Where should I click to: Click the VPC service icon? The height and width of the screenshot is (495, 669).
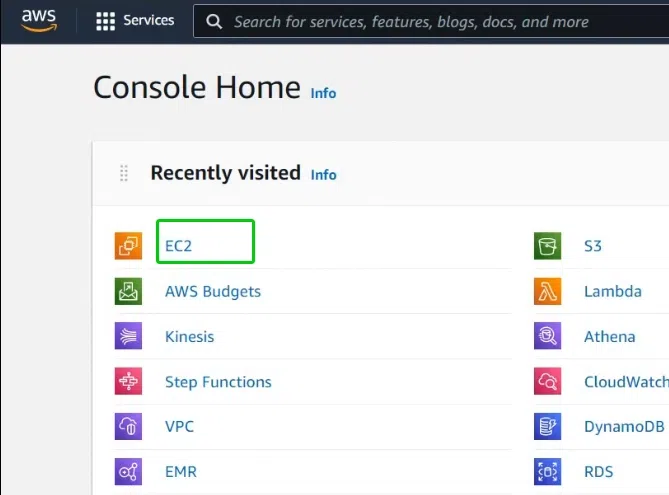128,426
